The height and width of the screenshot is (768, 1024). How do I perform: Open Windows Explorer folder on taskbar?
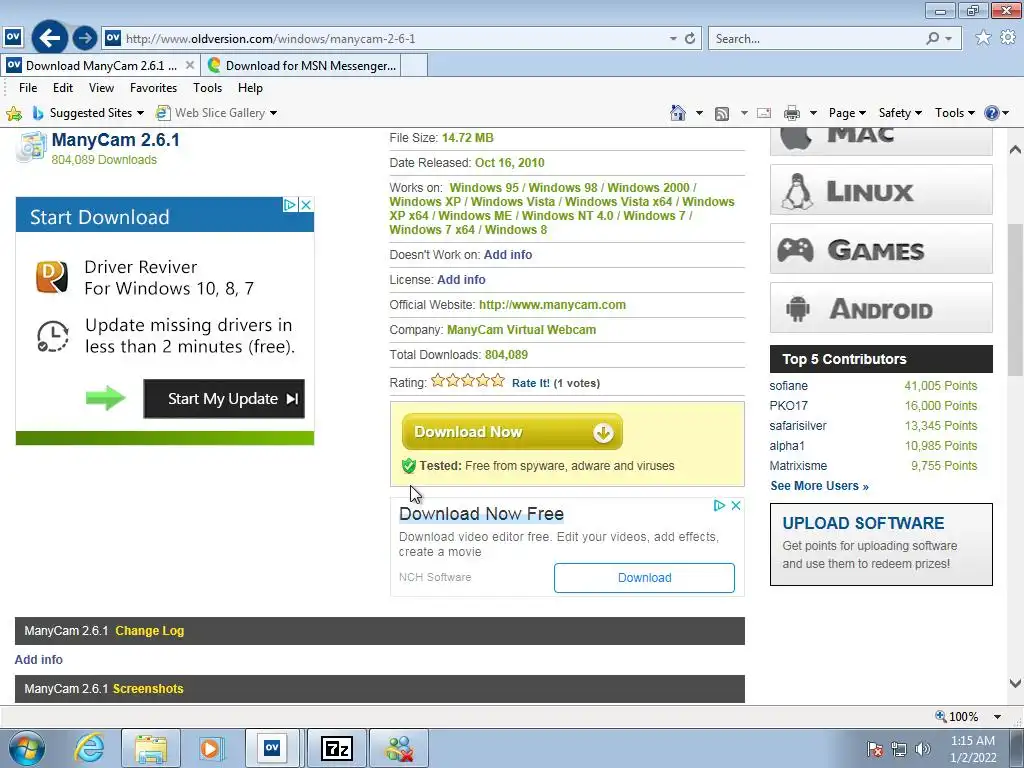point(150,748)
